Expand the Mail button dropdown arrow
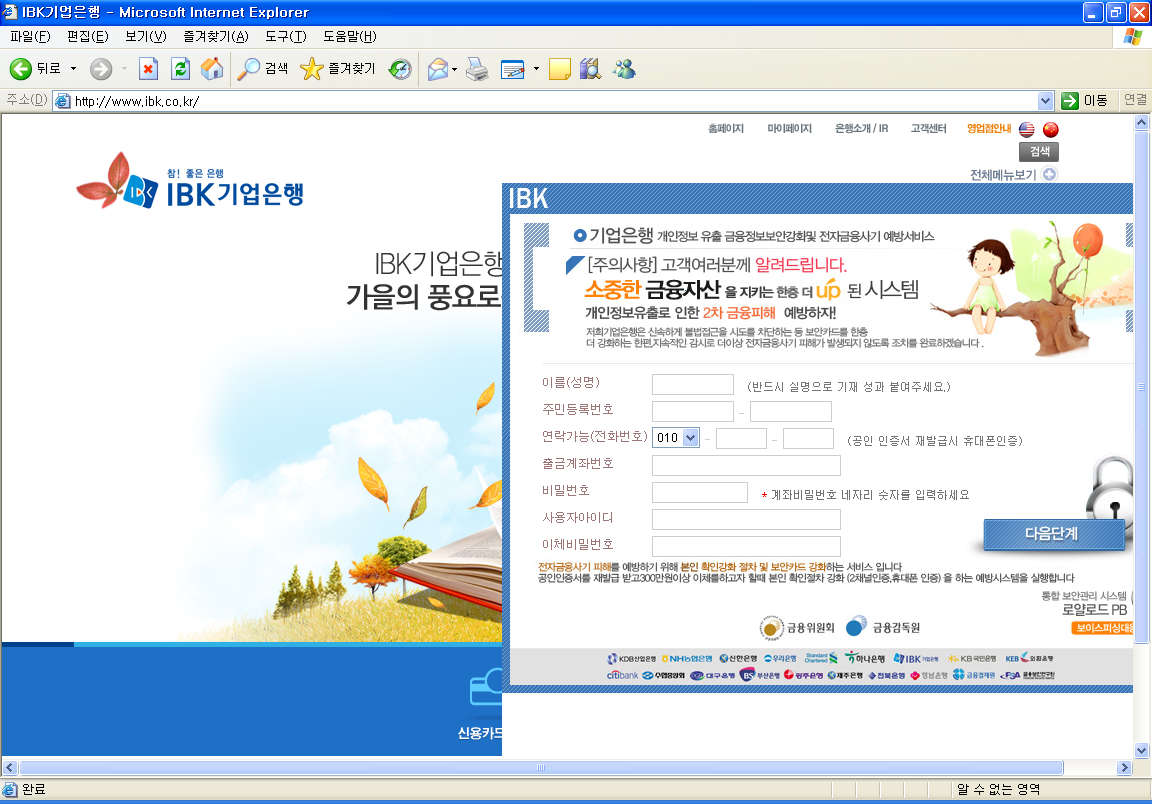Image resolution: width=1152 pixels, height=804 pixels. [455, 69]
